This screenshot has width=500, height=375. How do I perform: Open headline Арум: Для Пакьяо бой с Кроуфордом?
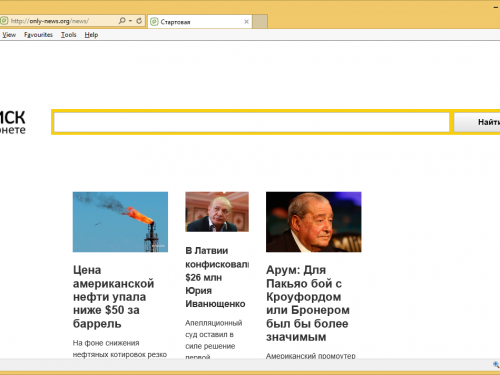pos(308,303)
